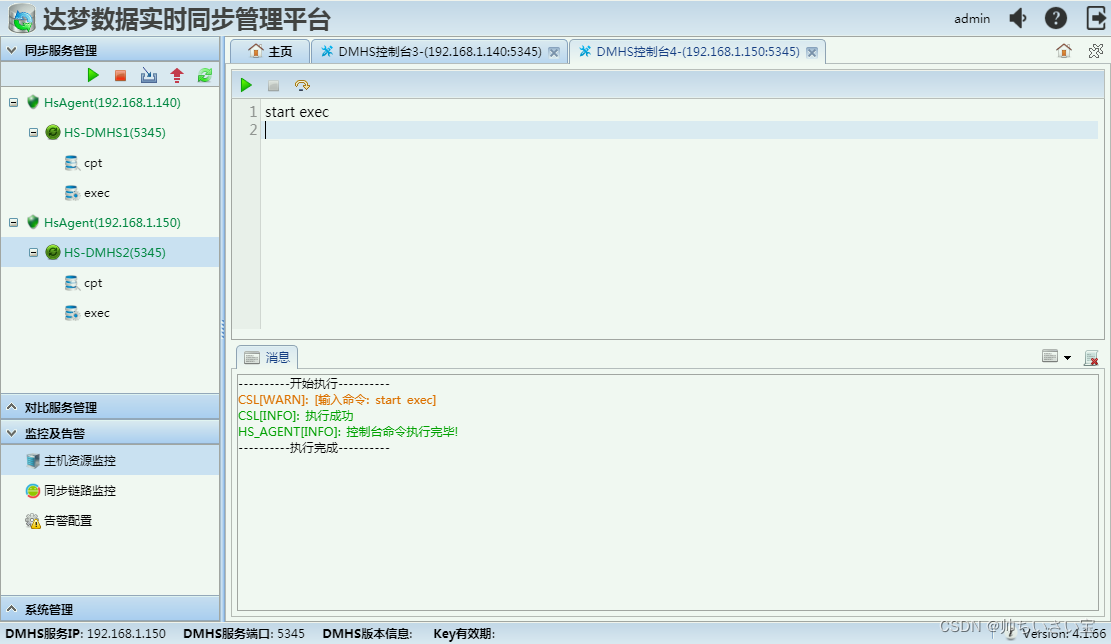The height and width of the screenshot is (644, 1111).
Task: Click the speaker sound icon in header
Action: [1018, 18]
